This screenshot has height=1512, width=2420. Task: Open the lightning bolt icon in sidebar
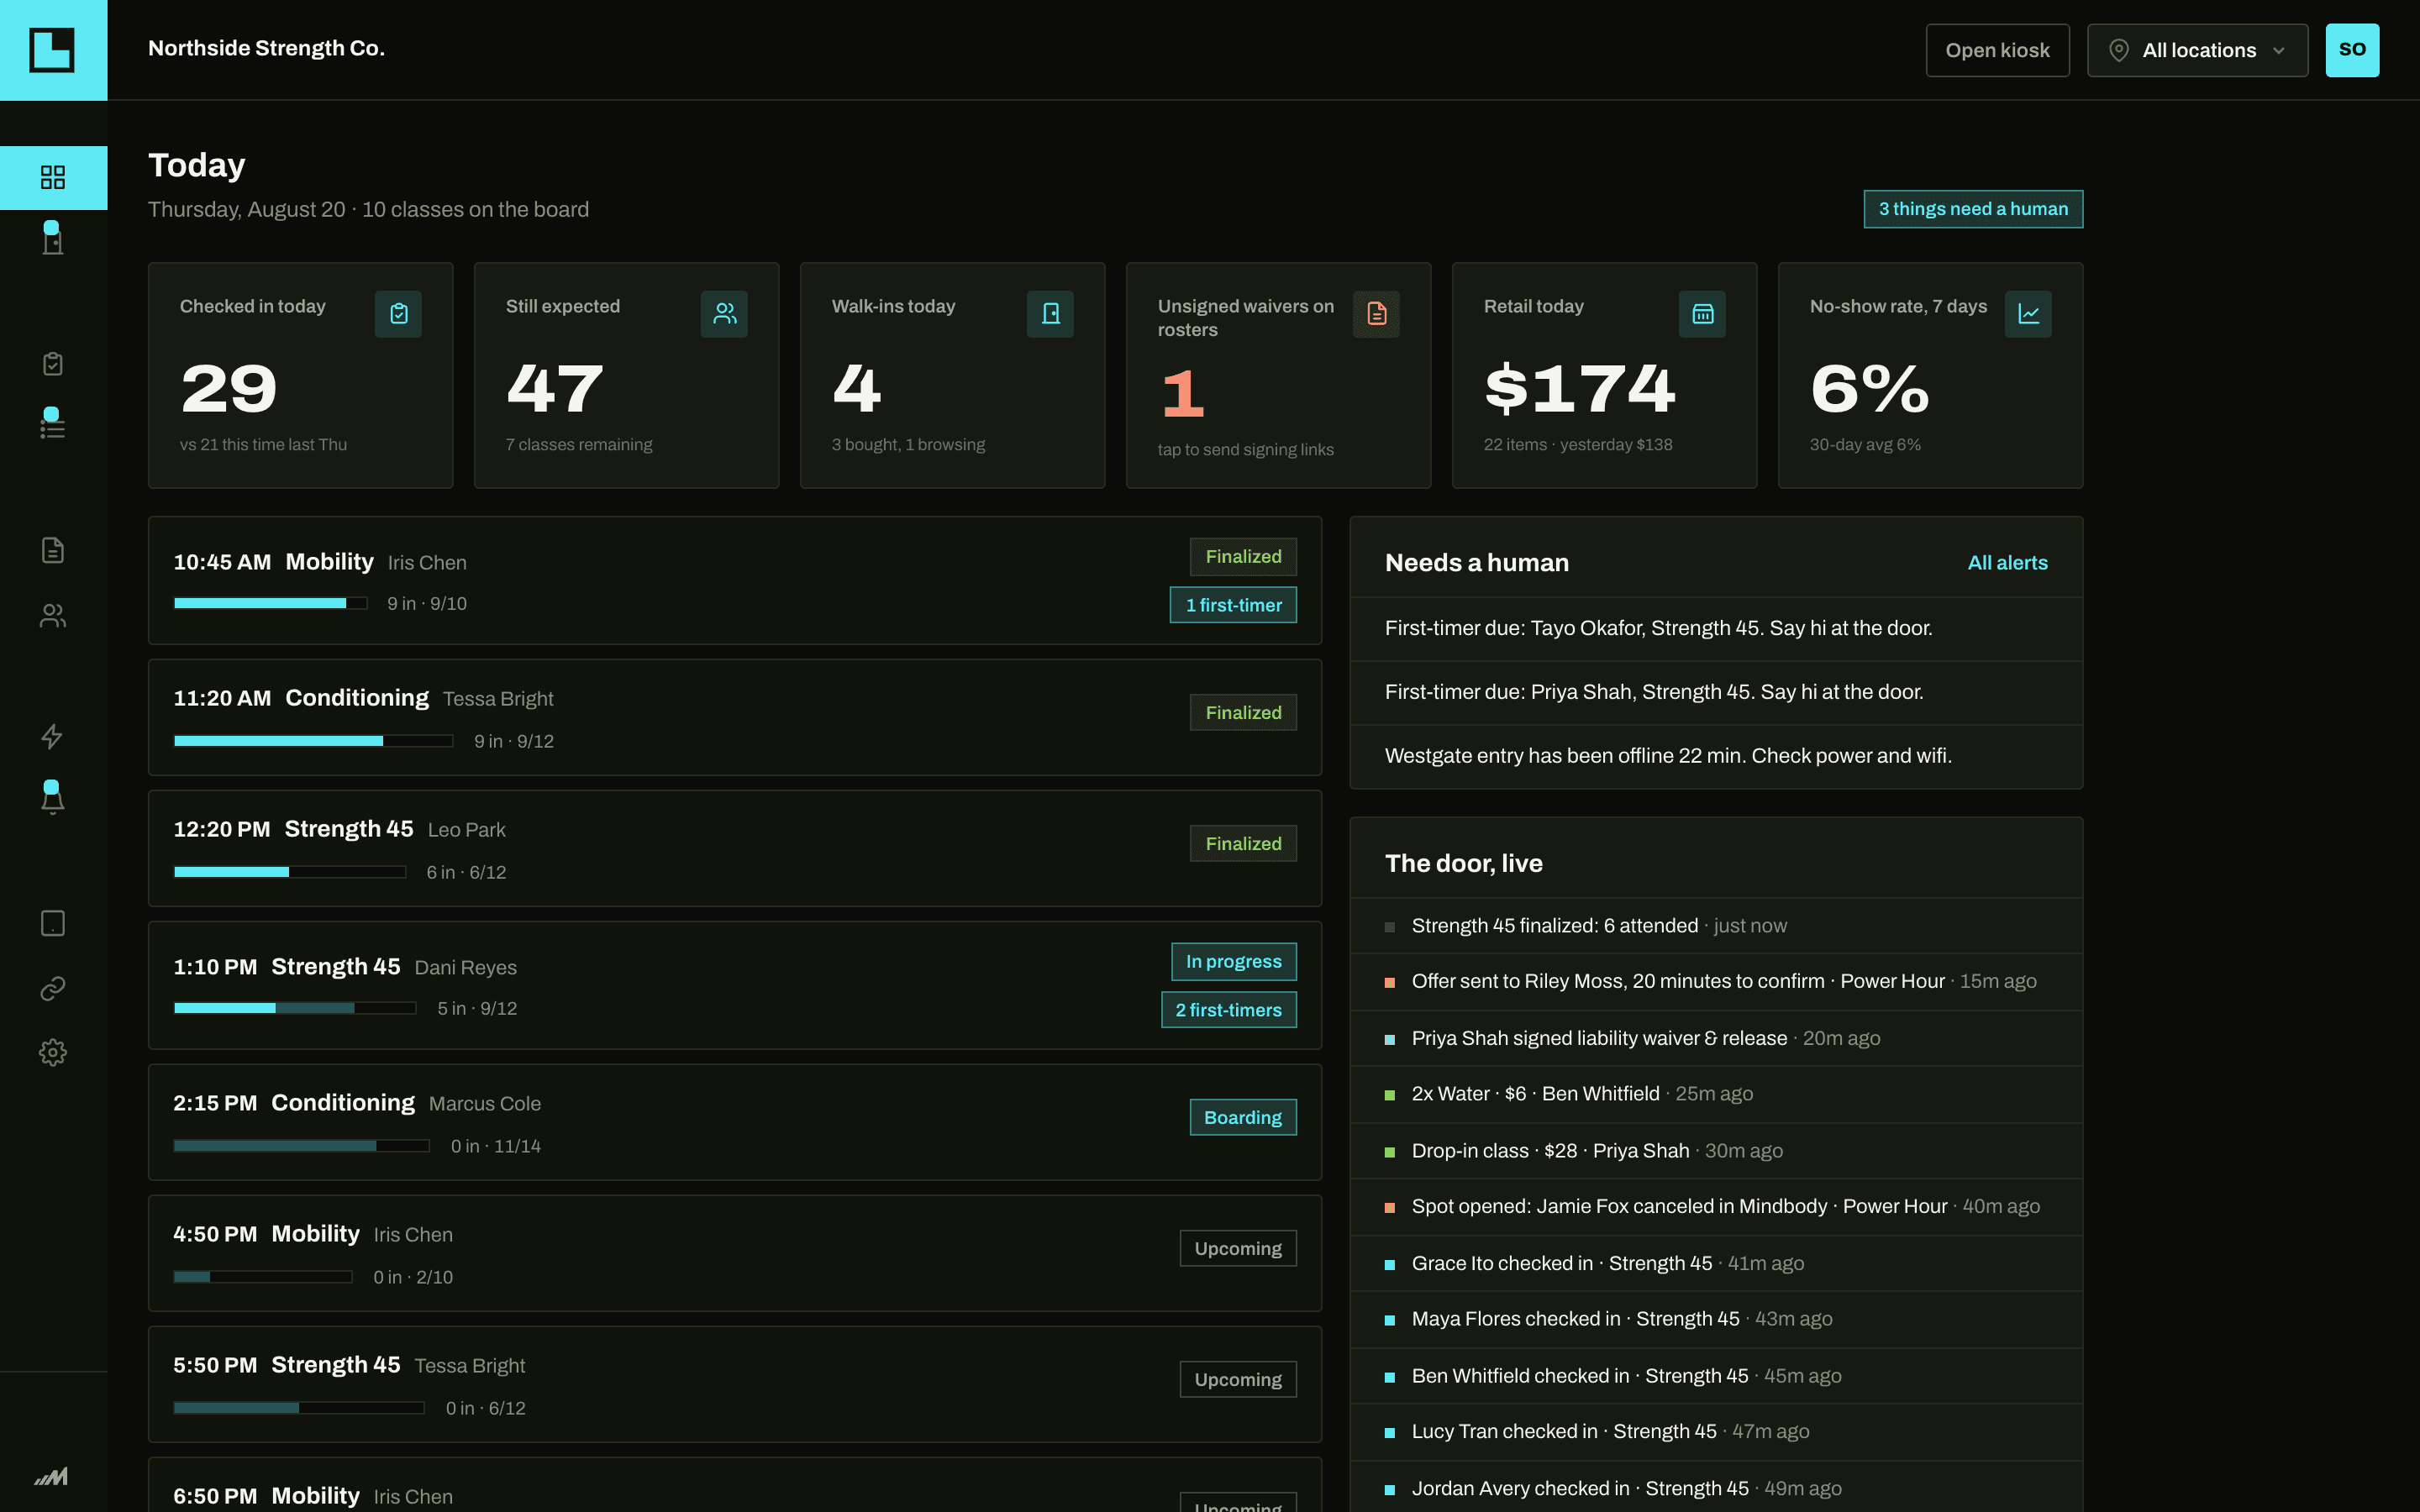[53, 737]
